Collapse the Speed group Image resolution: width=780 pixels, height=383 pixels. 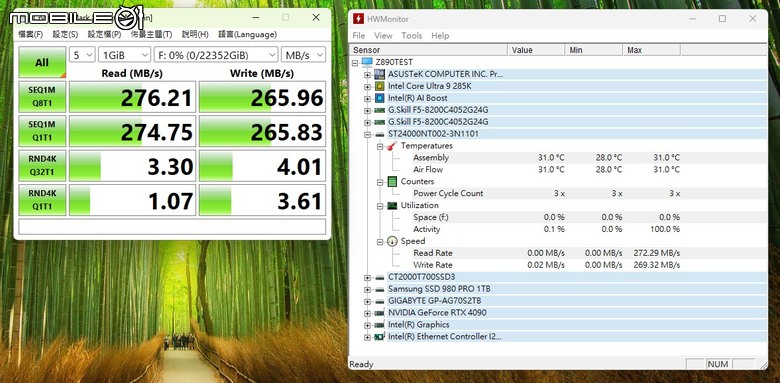click(x=380, y=242)
